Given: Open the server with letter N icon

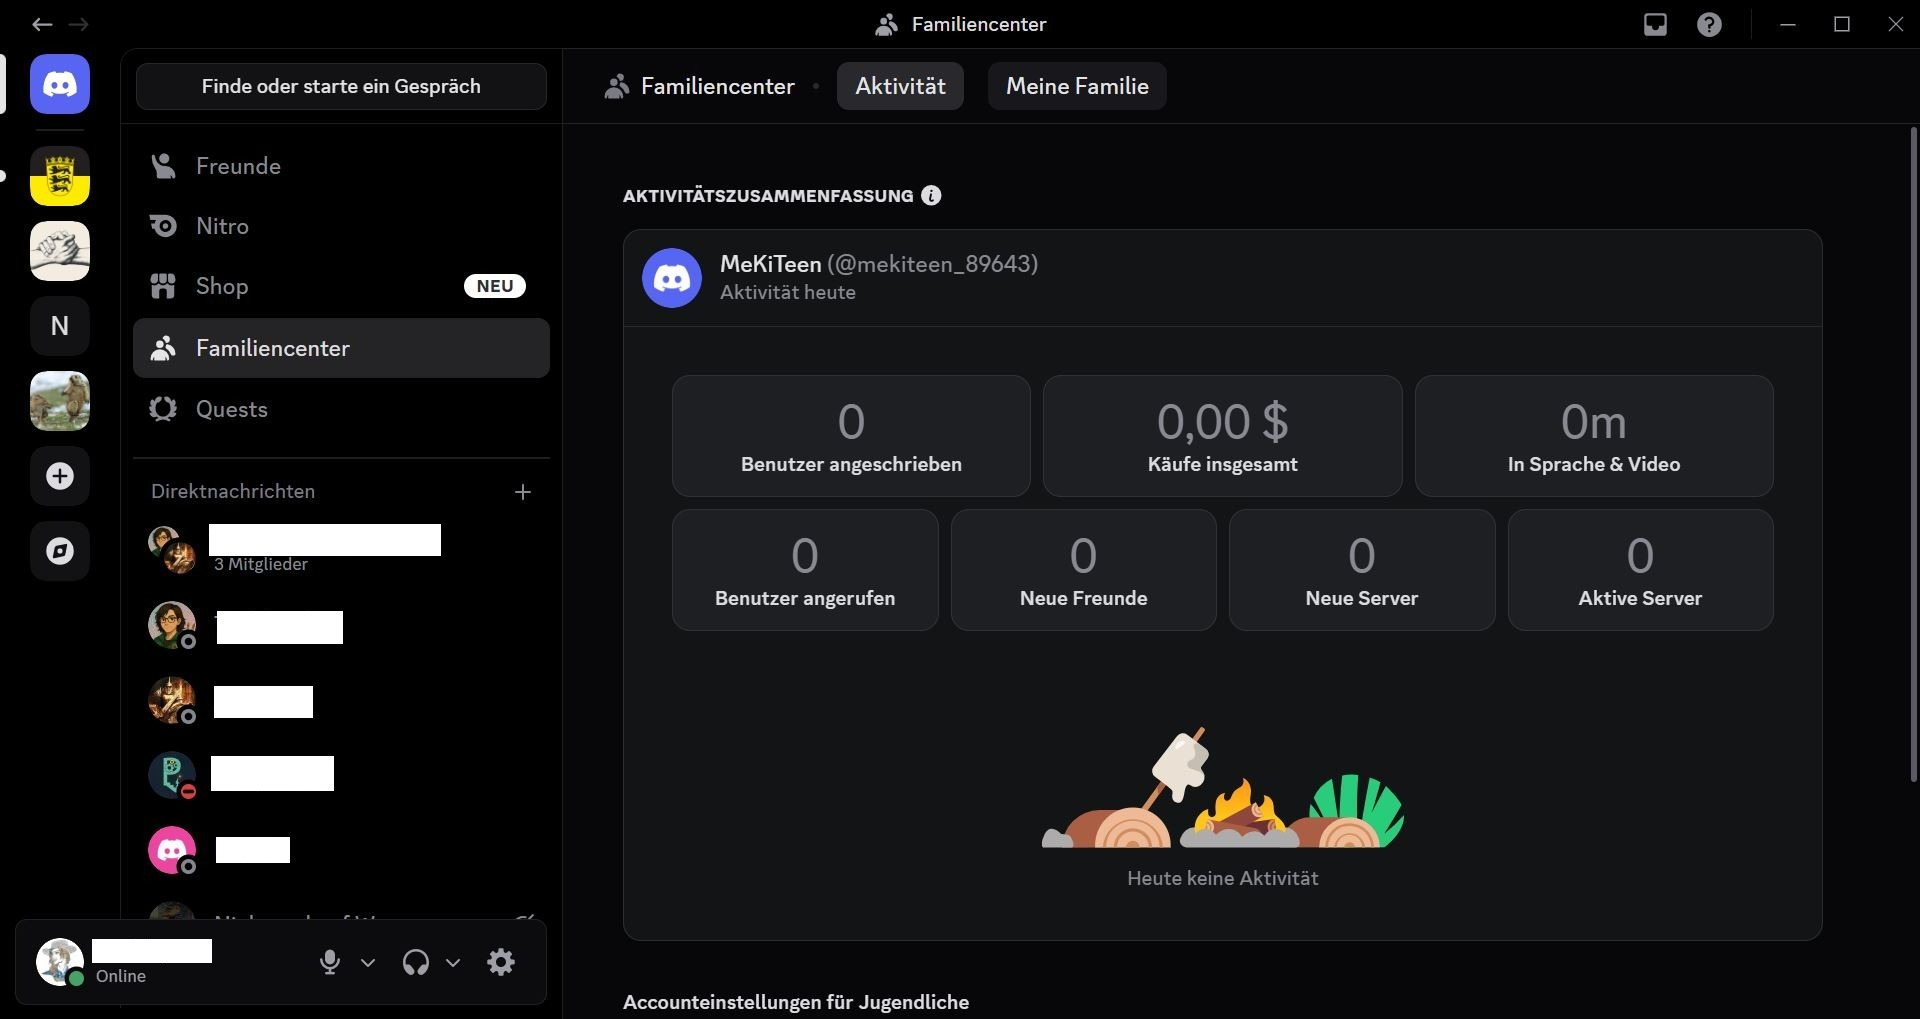Looking at the screenshot, I should (60, 326).
